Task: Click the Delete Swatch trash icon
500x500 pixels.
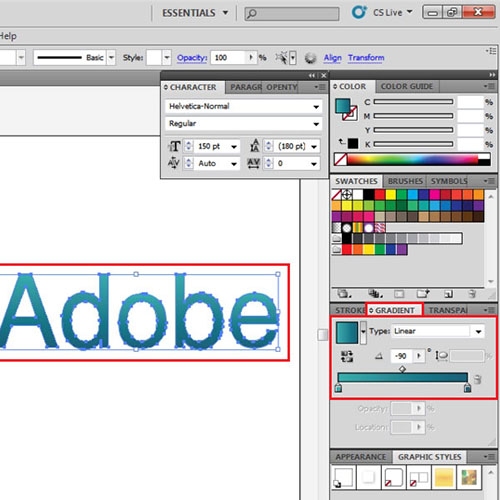Action: point(472,294)
